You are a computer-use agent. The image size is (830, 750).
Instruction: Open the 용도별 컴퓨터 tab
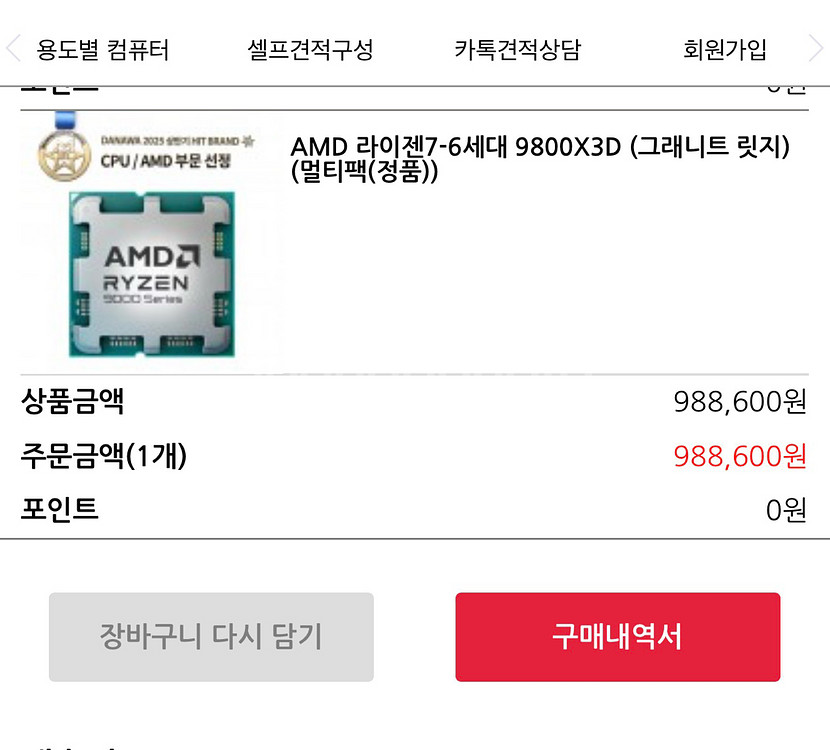[103, 50]
